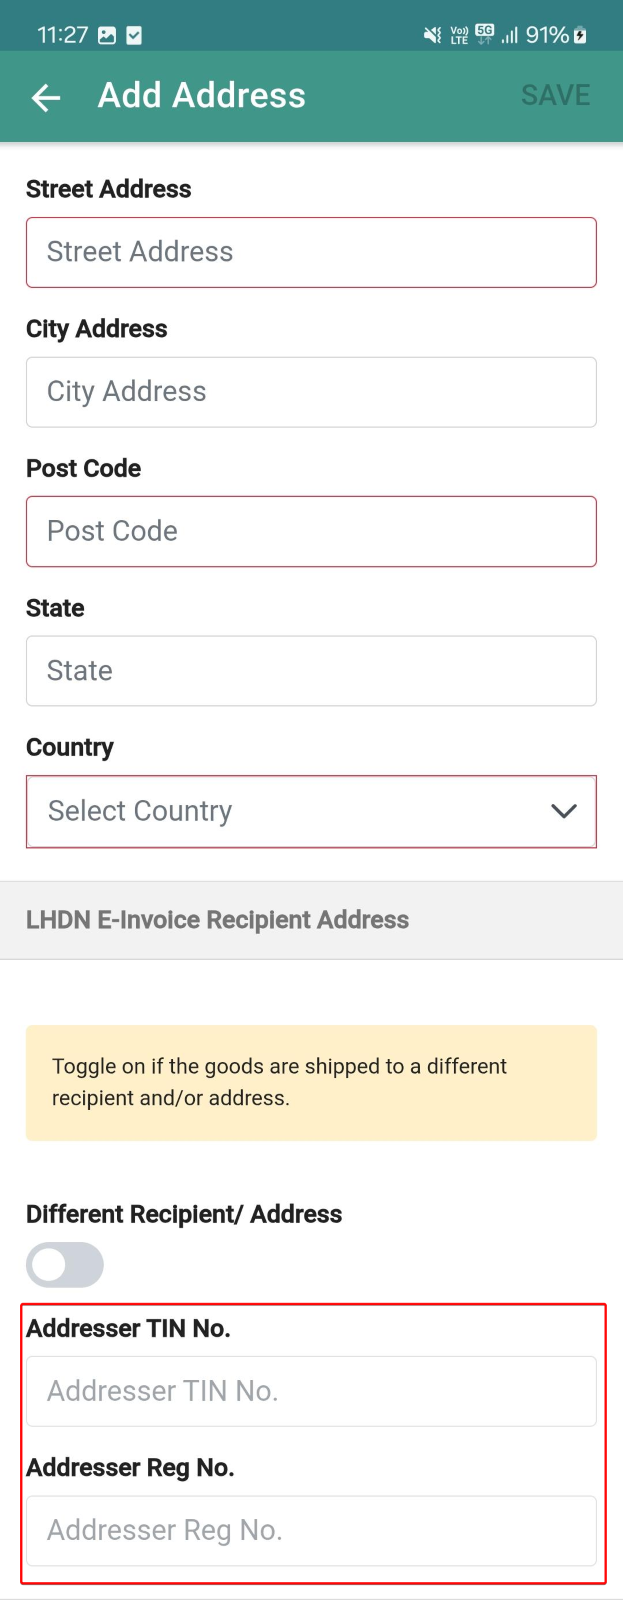Tap the signal strength bars icon
This screenshot has width=623, height=1600.
click(510, 36)
